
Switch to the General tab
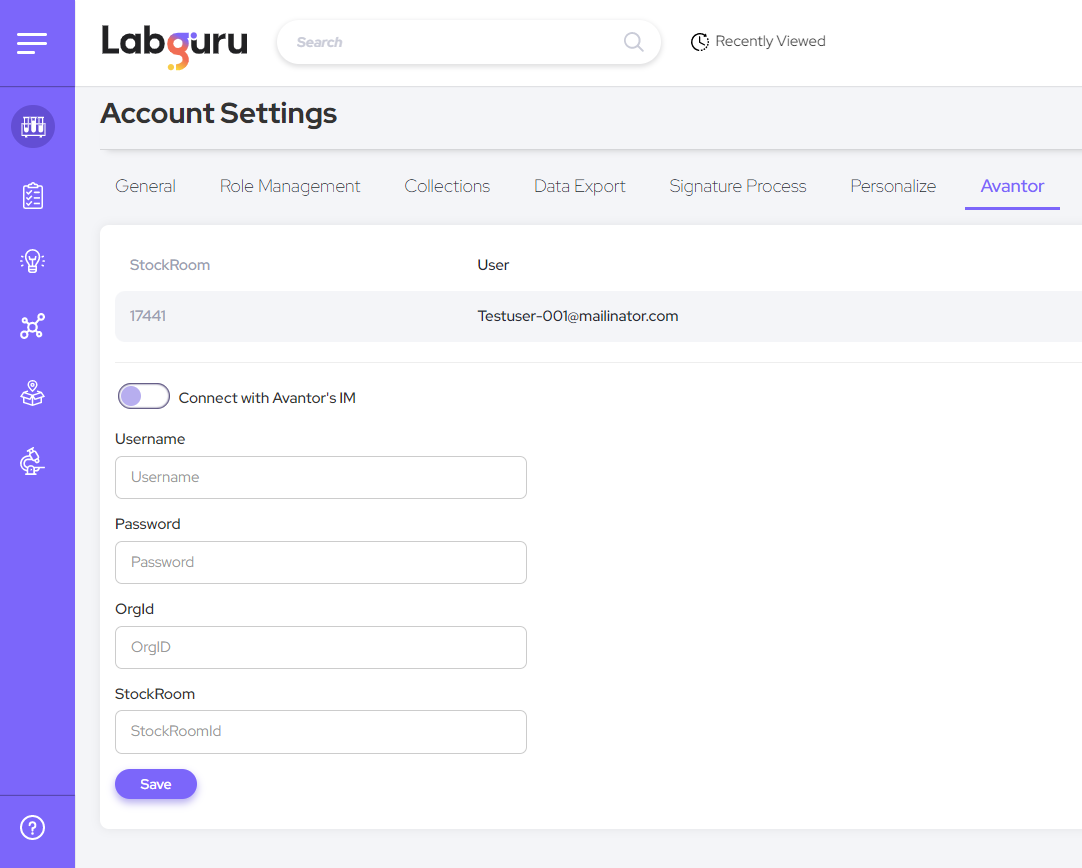145,186
